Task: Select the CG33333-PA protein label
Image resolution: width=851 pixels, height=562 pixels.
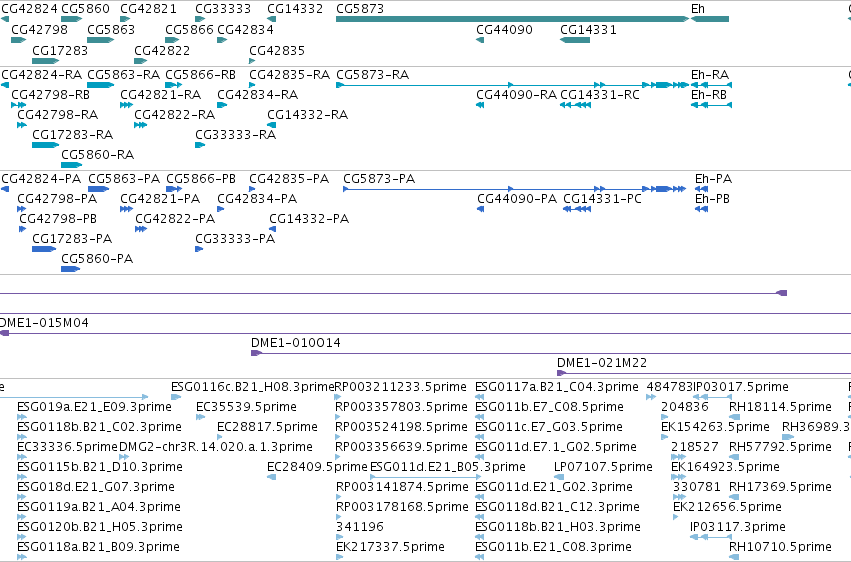Action: (235, 239)
